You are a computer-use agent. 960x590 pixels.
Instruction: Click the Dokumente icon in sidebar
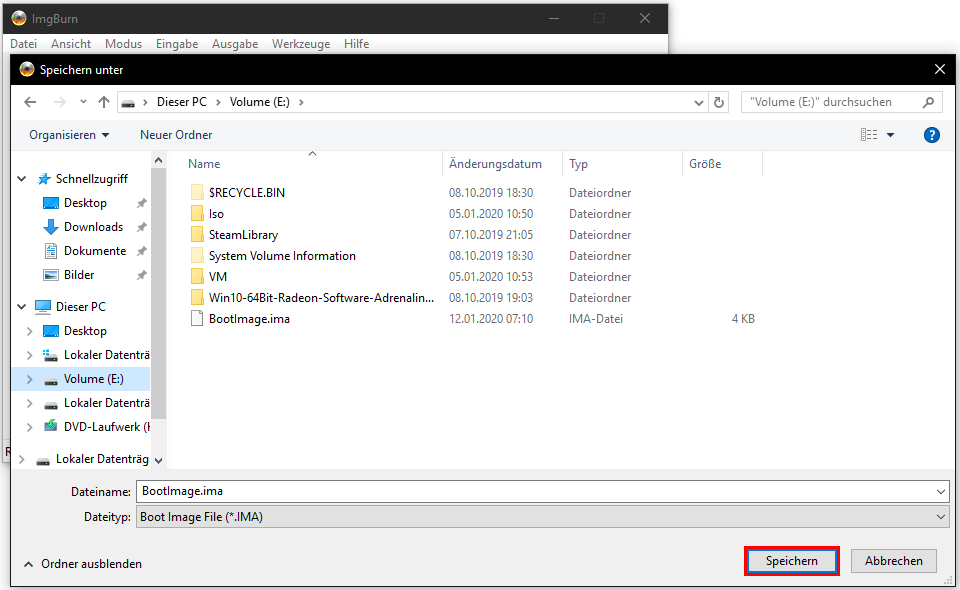pyautogui.click(x=51, y=251)
